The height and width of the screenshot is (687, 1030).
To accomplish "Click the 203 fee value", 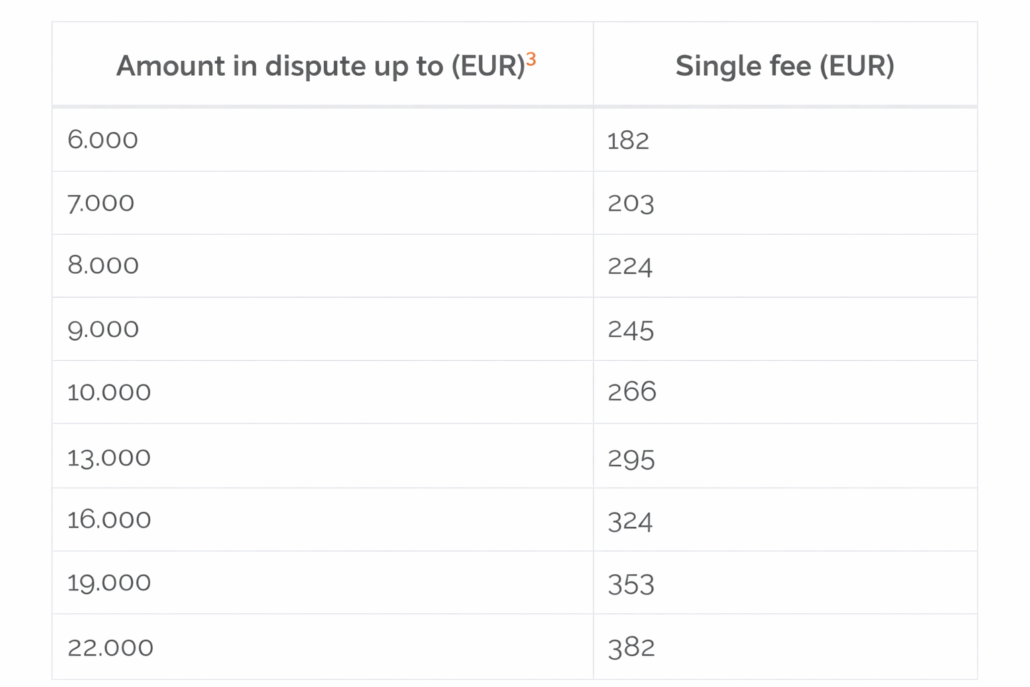I will [x=630, y=204].
